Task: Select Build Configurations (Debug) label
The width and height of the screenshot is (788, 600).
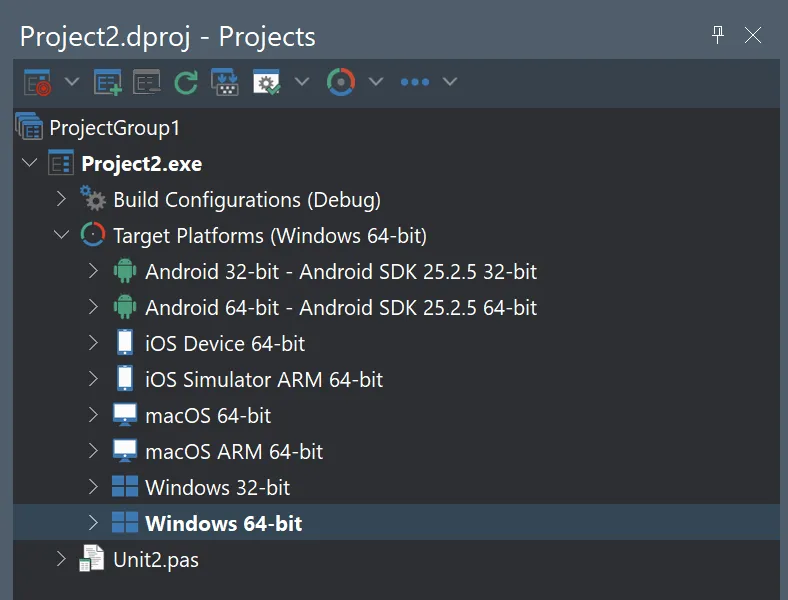Action: pyautogui.click(x=247, y=200)
